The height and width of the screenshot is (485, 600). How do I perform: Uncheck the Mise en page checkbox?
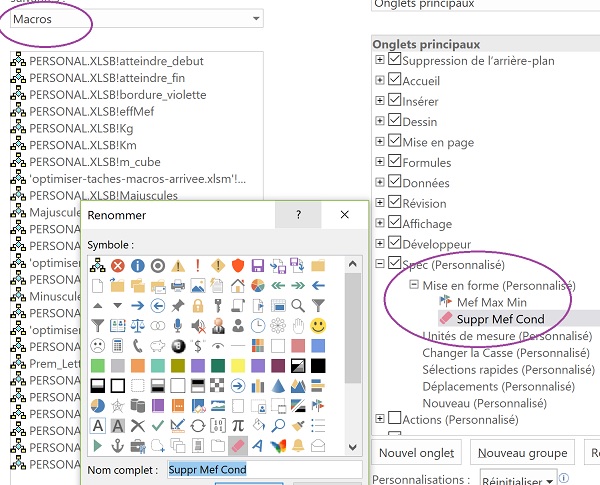(x=395, y=140)
